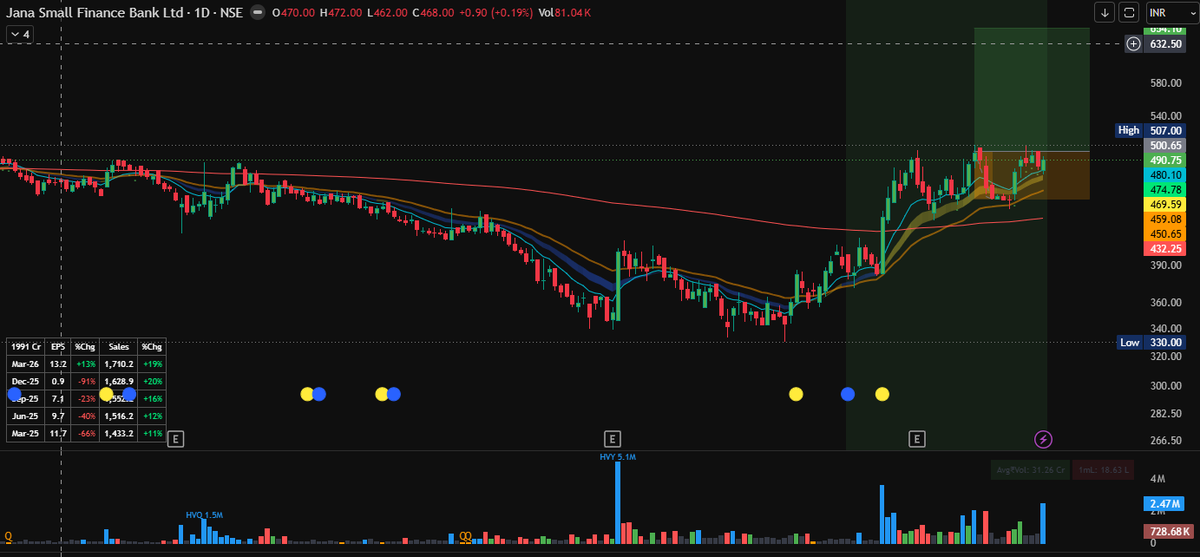Click the orange 450.65 price label
This screenshot has height=557, width=1200.
click(1165, 233)
